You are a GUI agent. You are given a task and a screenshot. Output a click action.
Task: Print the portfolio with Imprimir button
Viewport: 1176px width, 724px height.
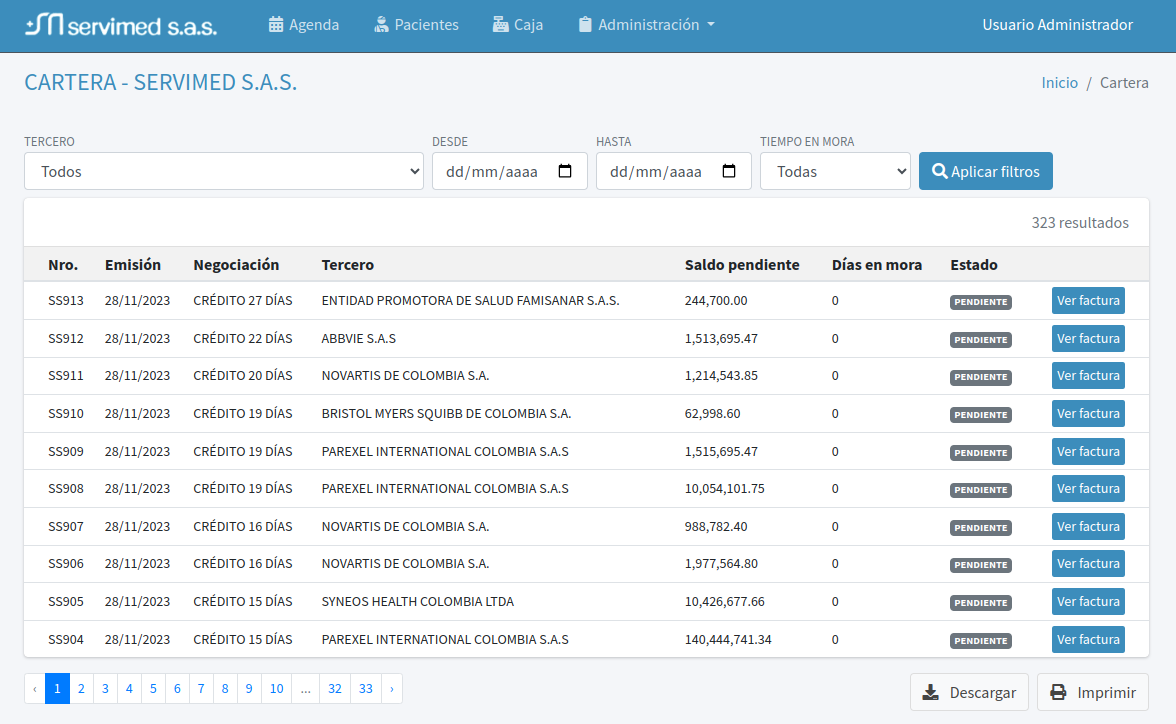point(1092,692)
